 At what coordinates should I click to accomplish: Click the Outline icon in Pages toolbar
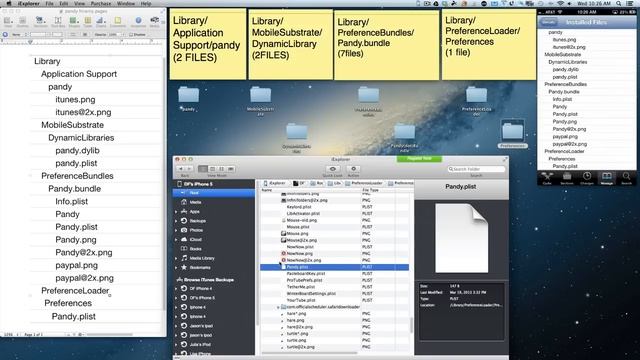click(23, 20)
